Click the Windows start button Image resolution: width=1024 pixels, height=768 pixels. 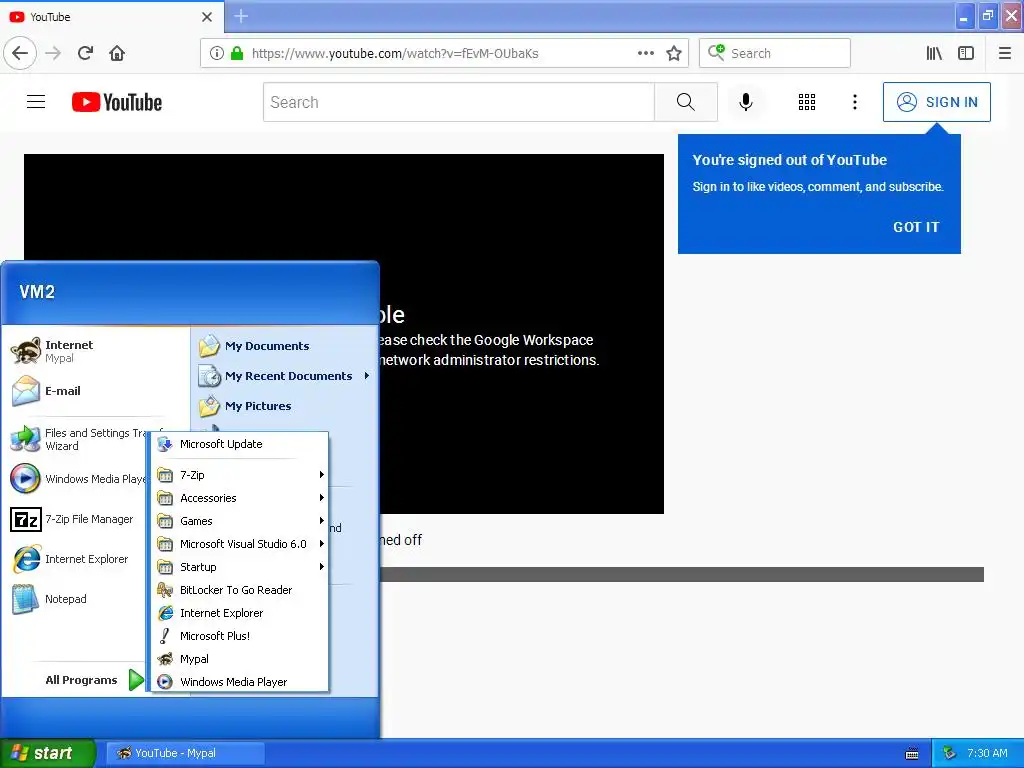click(47, 753)
